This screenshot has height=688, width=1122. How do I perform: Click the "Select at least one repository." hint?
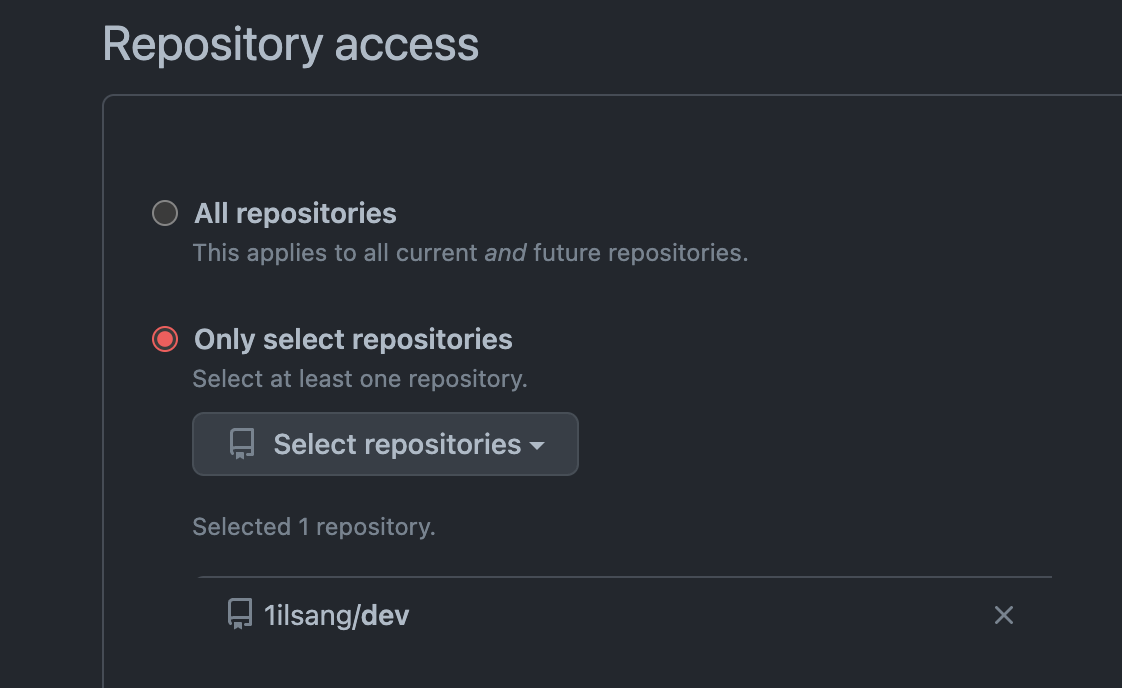[360, 379]
